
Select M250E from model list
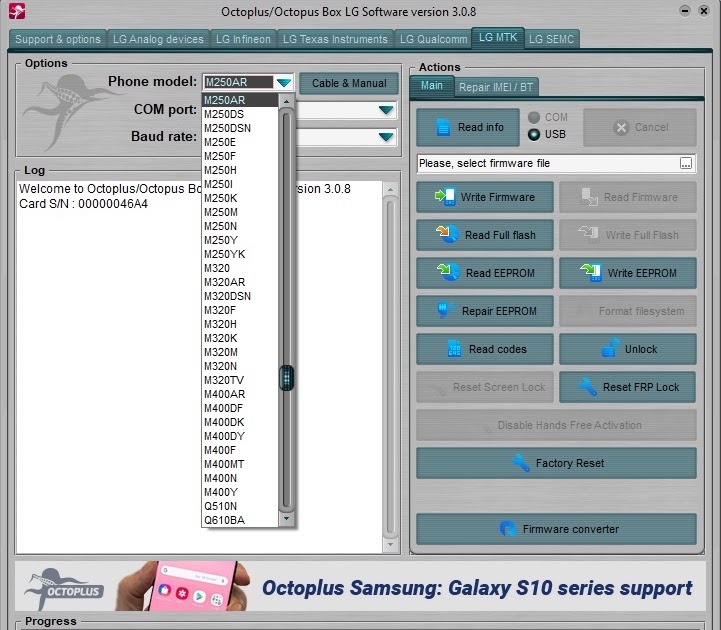pos(240,142)
